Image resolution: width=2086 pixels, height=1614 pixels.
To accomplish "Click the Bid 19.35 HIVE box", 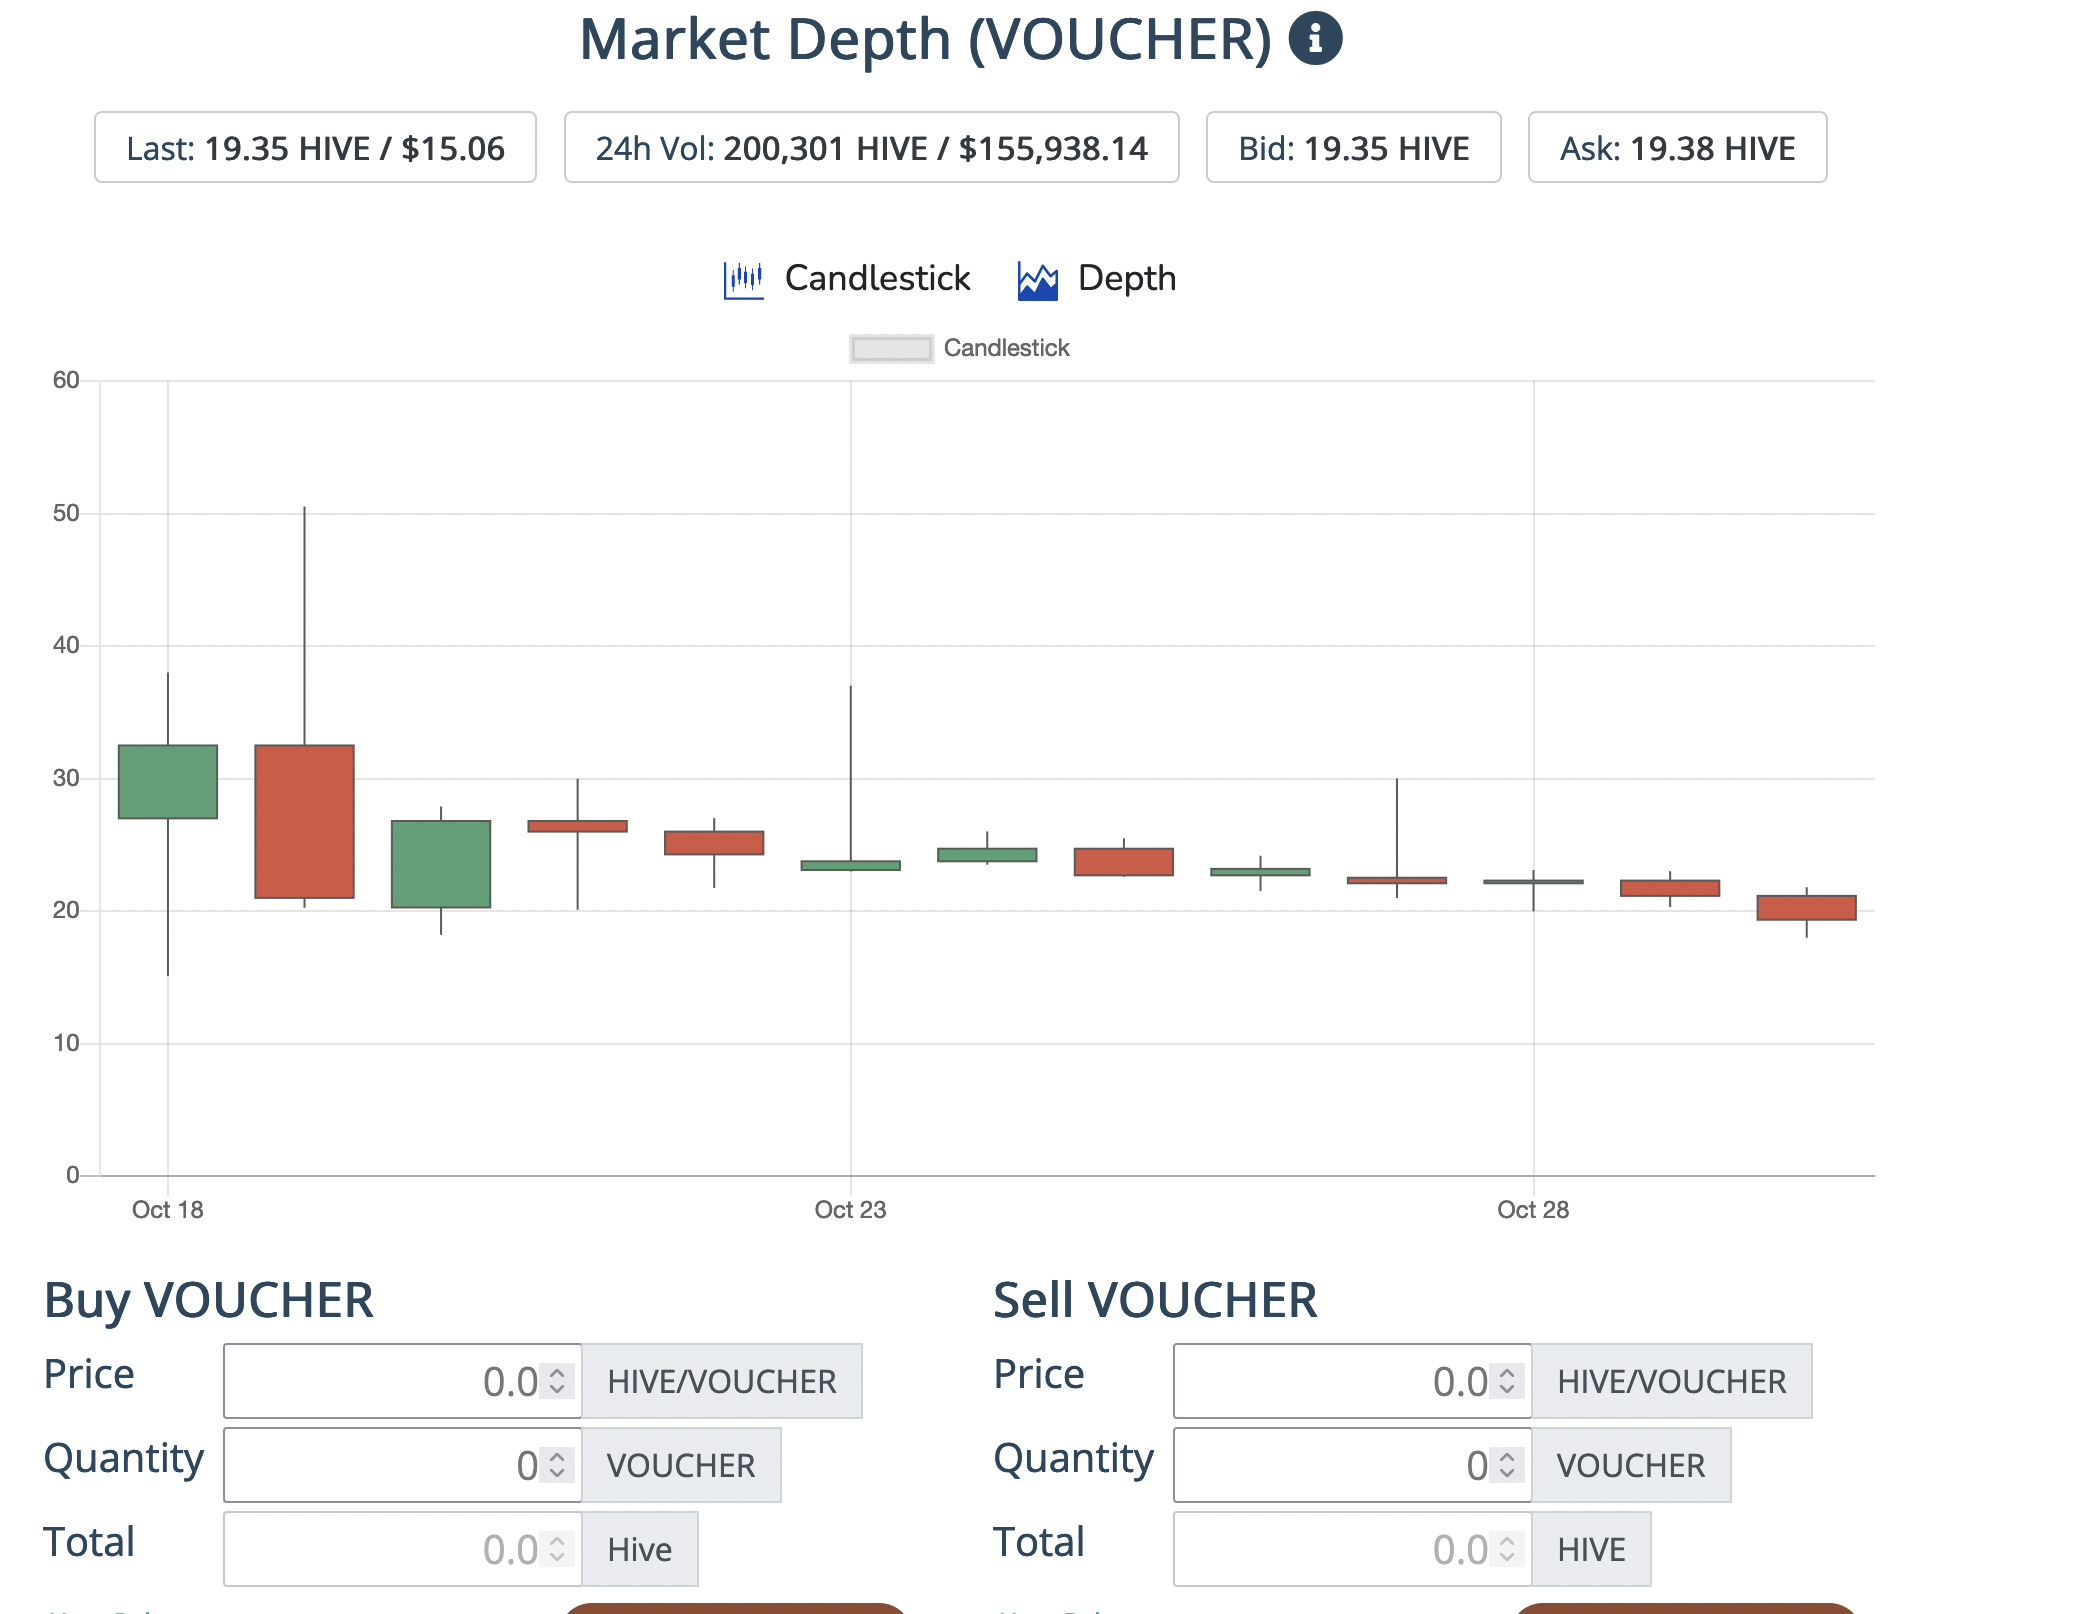I will click(1353, 147).
